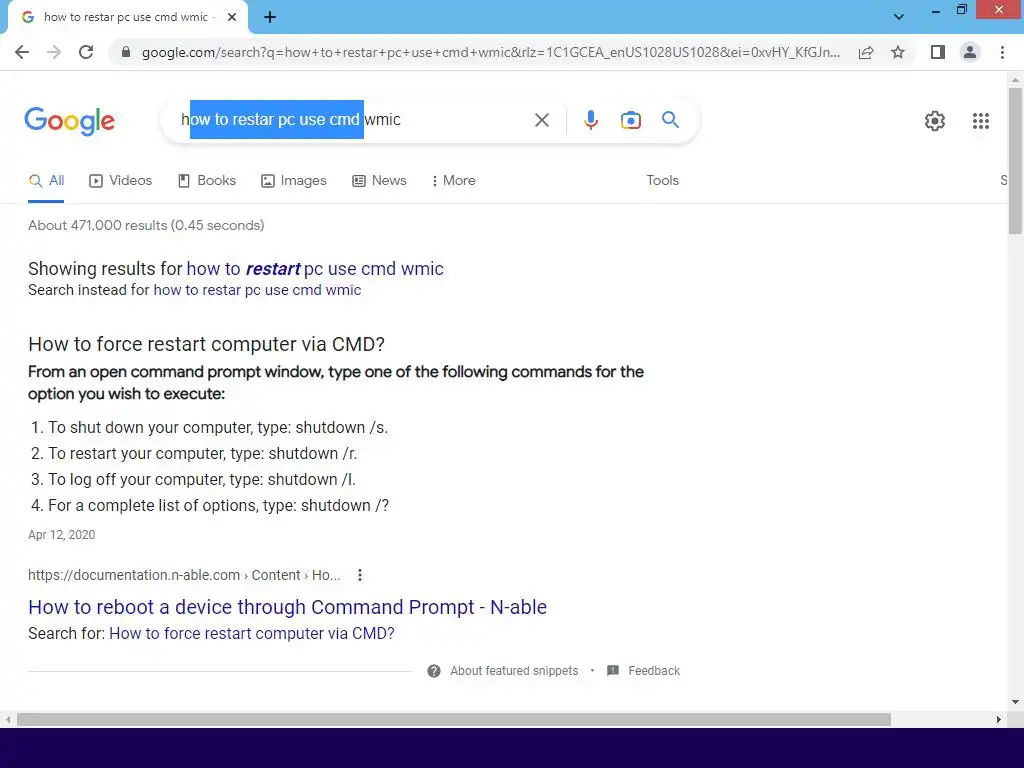Open the search Tools options
This screenshot has width=1024, height=768.
coord(662,181)
